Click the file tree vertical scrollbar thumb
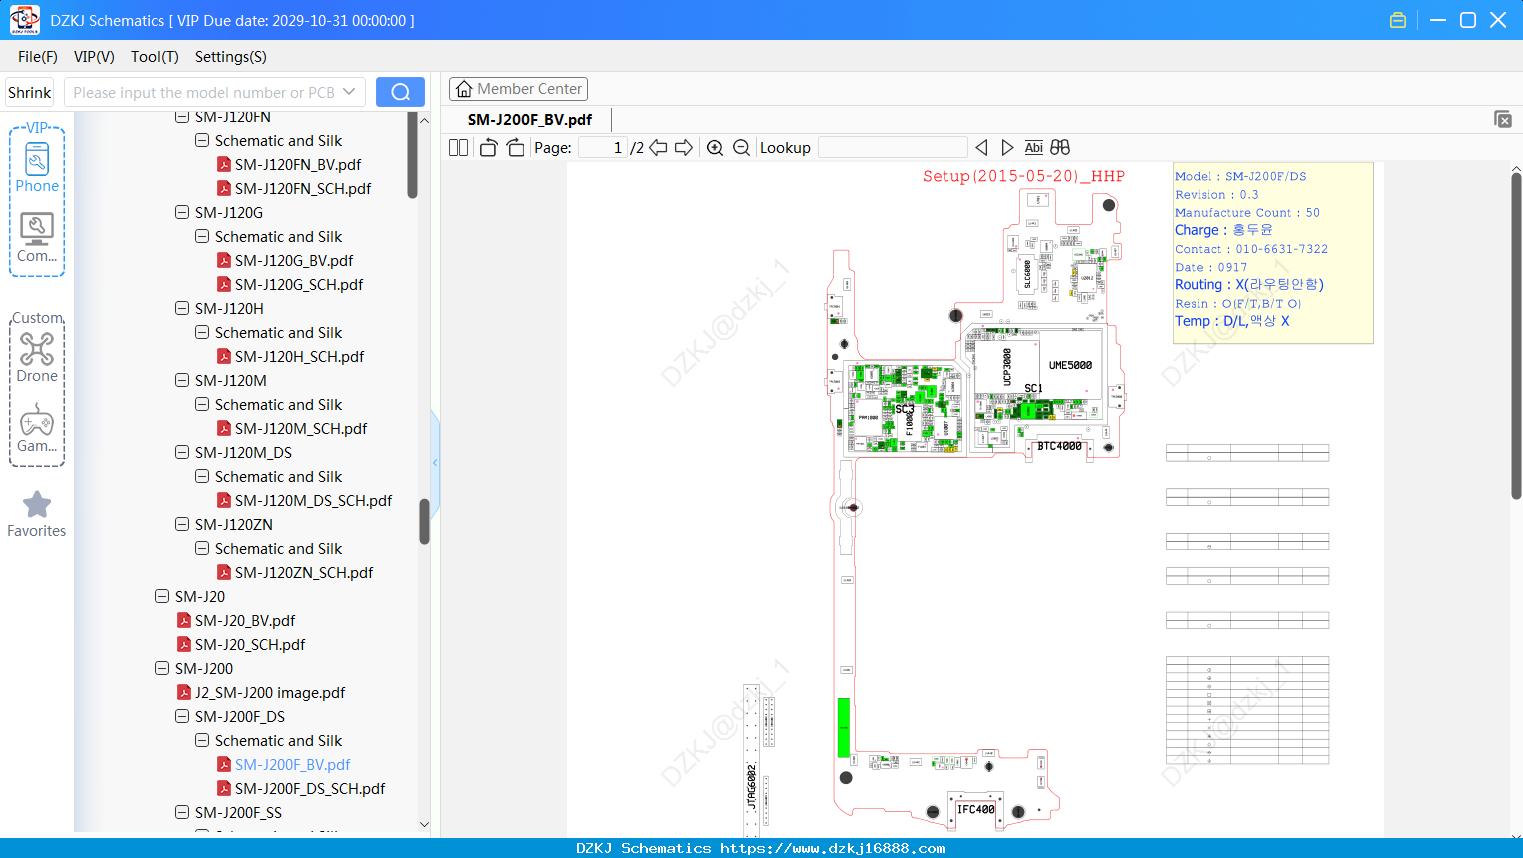 point(424,521)
